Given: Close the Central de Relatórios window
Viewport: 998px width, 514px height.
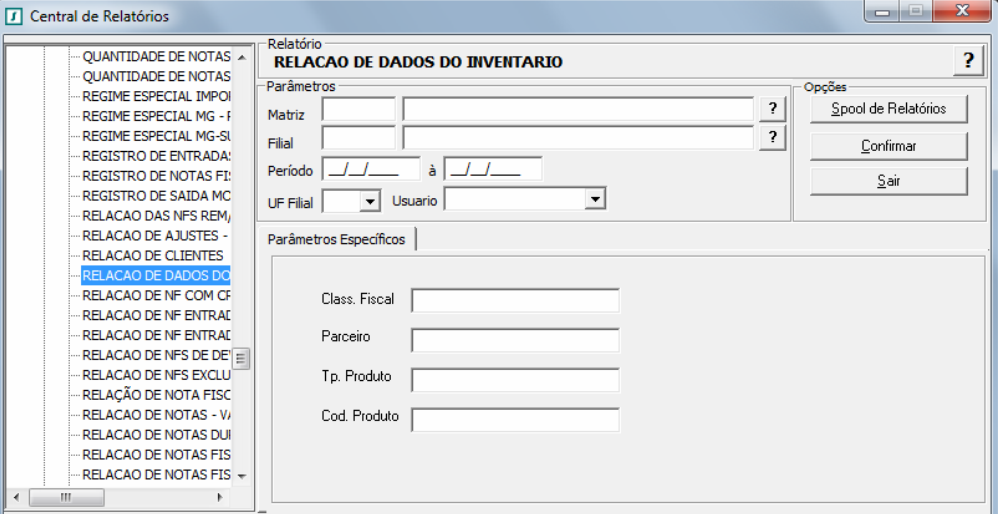Looking at the screenshot, I should click(x=962, y=12).
